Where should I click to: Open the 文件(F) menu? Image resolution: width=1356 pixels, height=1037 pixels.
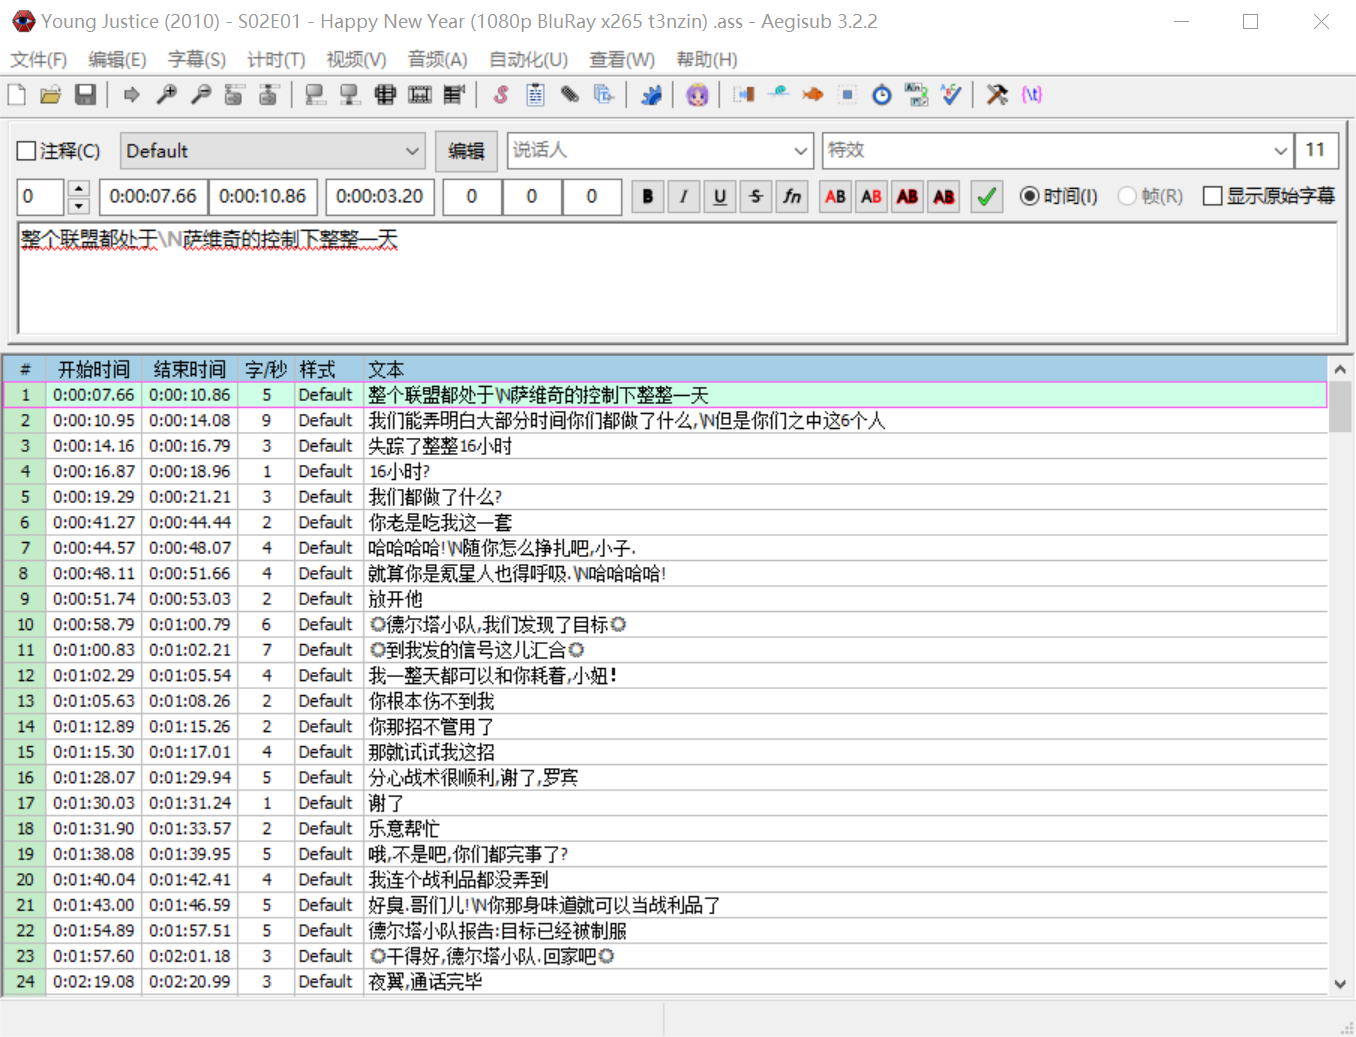click(38, 60)
